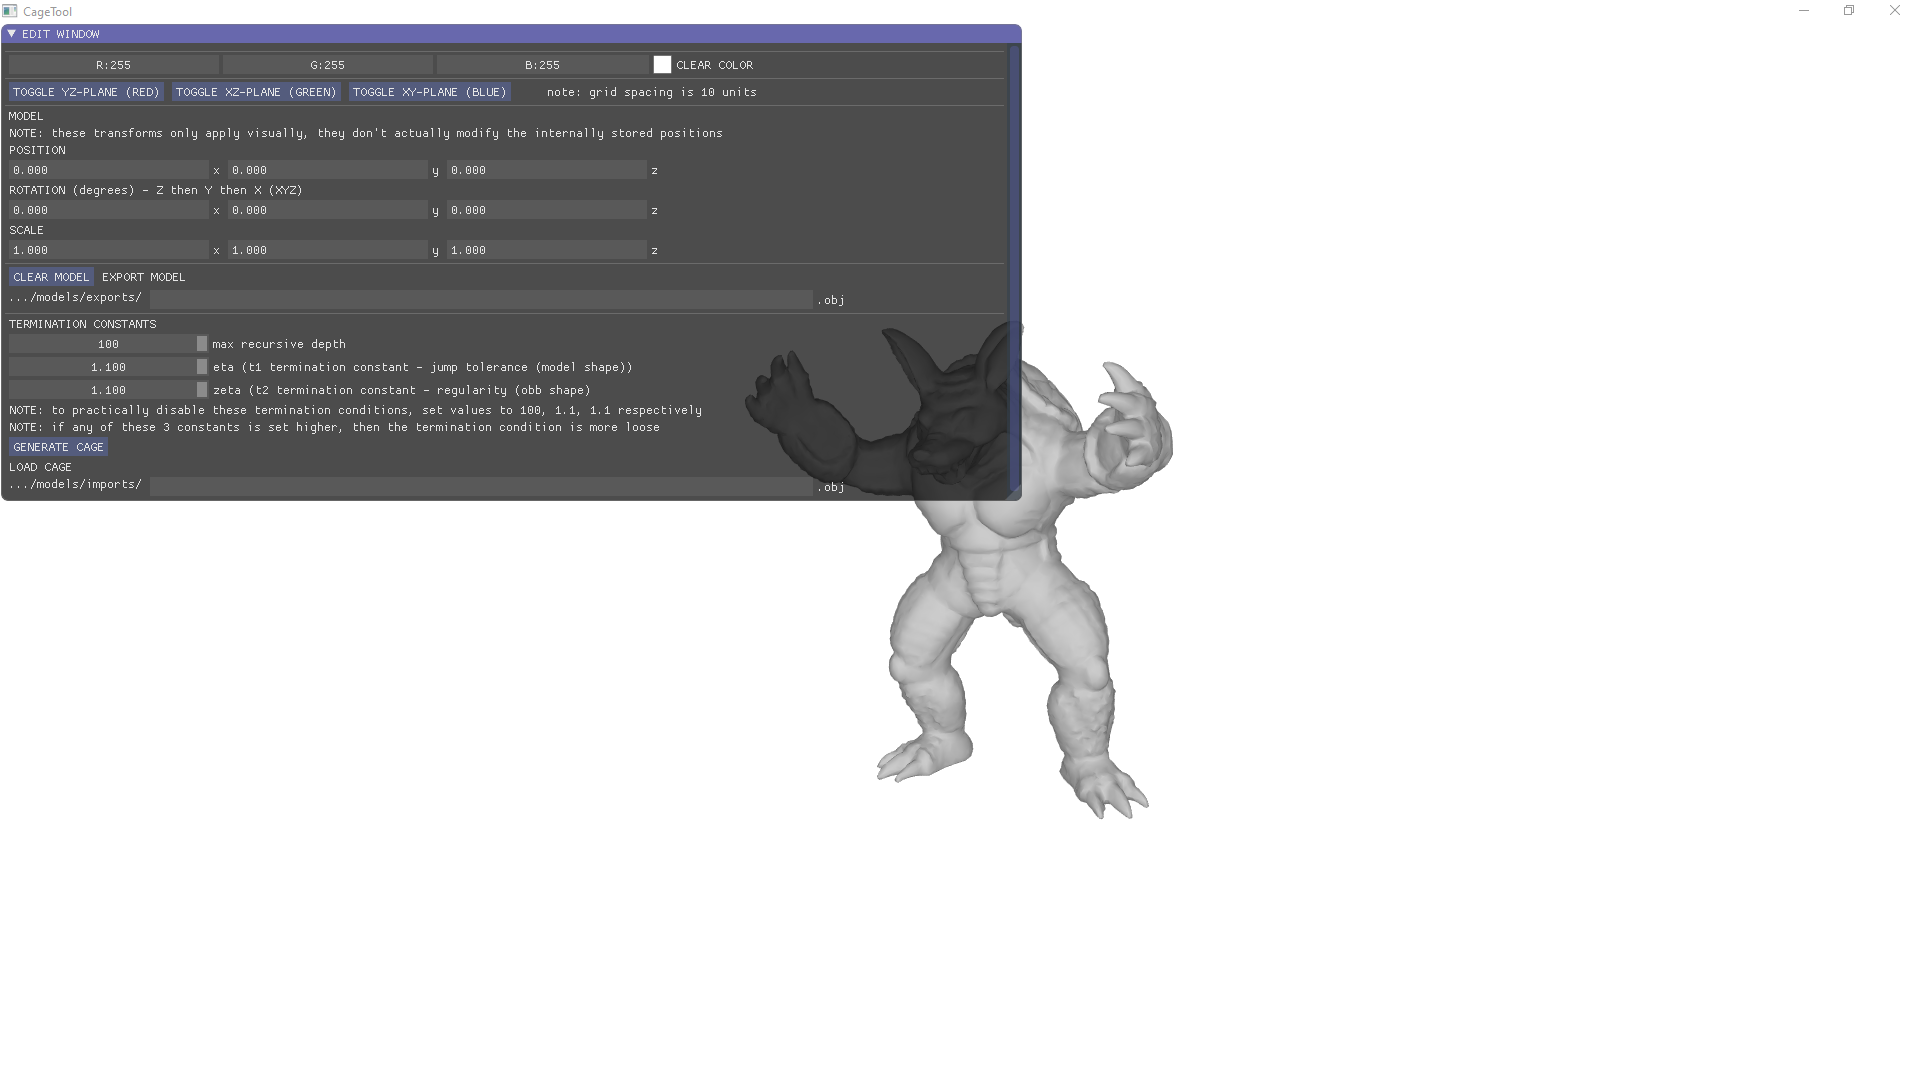This screenshot has height=1080, width=1920.
Task: Click the imports path .obj input field
Action: click(480, 486)
